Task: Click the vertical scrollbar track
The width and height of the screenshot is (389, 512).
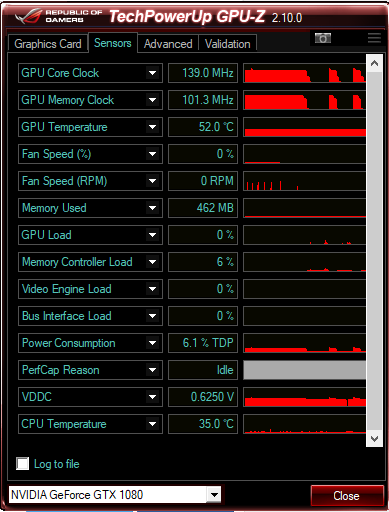Action: tap(374, 251)
